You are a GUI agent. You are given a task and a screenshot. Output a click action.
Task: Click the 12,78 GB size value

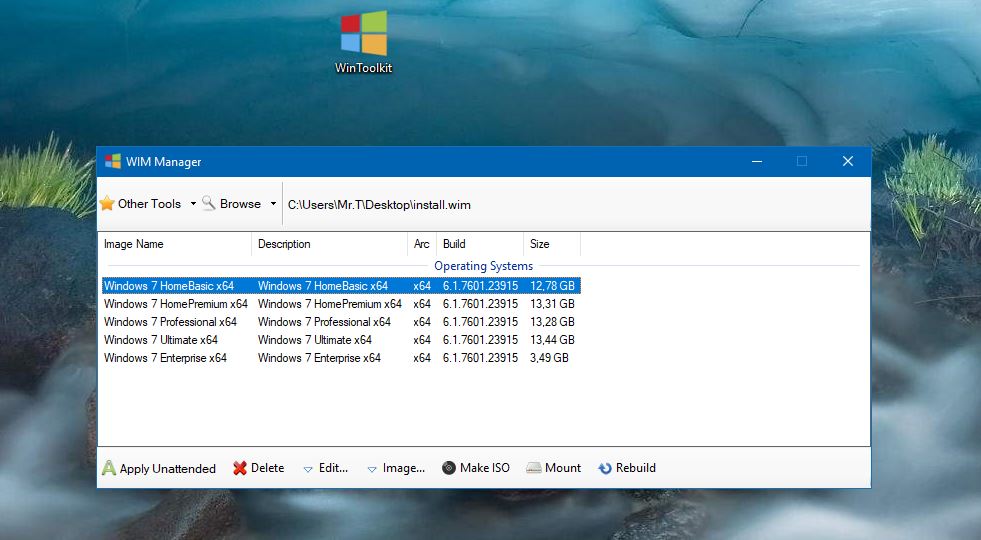coord(552,286)
